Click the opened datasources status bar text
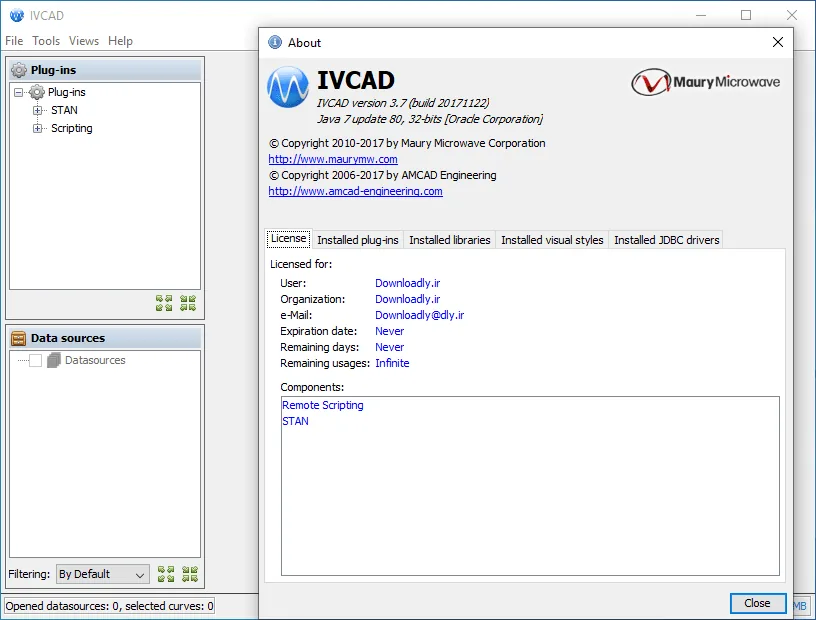Screen dimensions: 816x620 (x=109, y=606)
